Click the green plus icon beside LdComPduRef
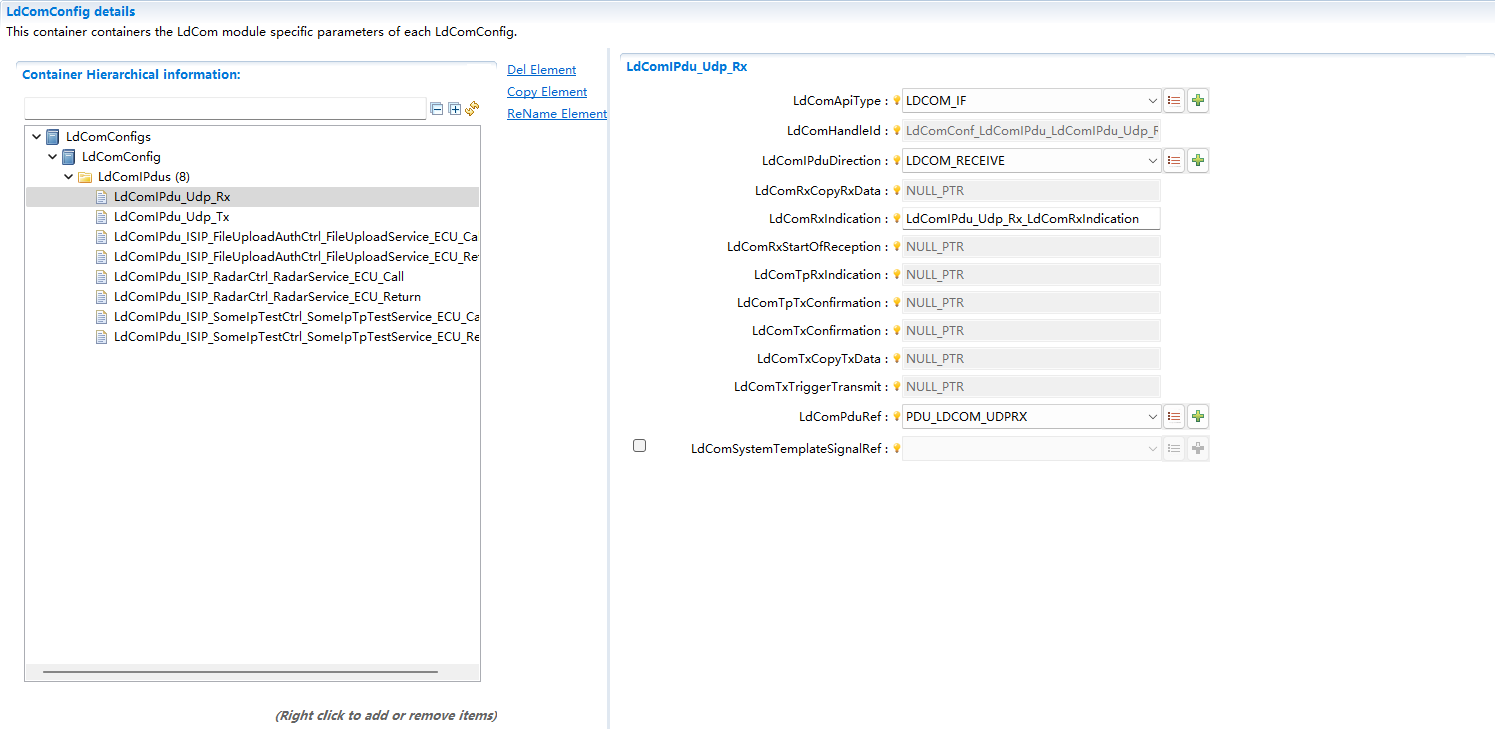 pyautogui.click(x=1197, y=416)
